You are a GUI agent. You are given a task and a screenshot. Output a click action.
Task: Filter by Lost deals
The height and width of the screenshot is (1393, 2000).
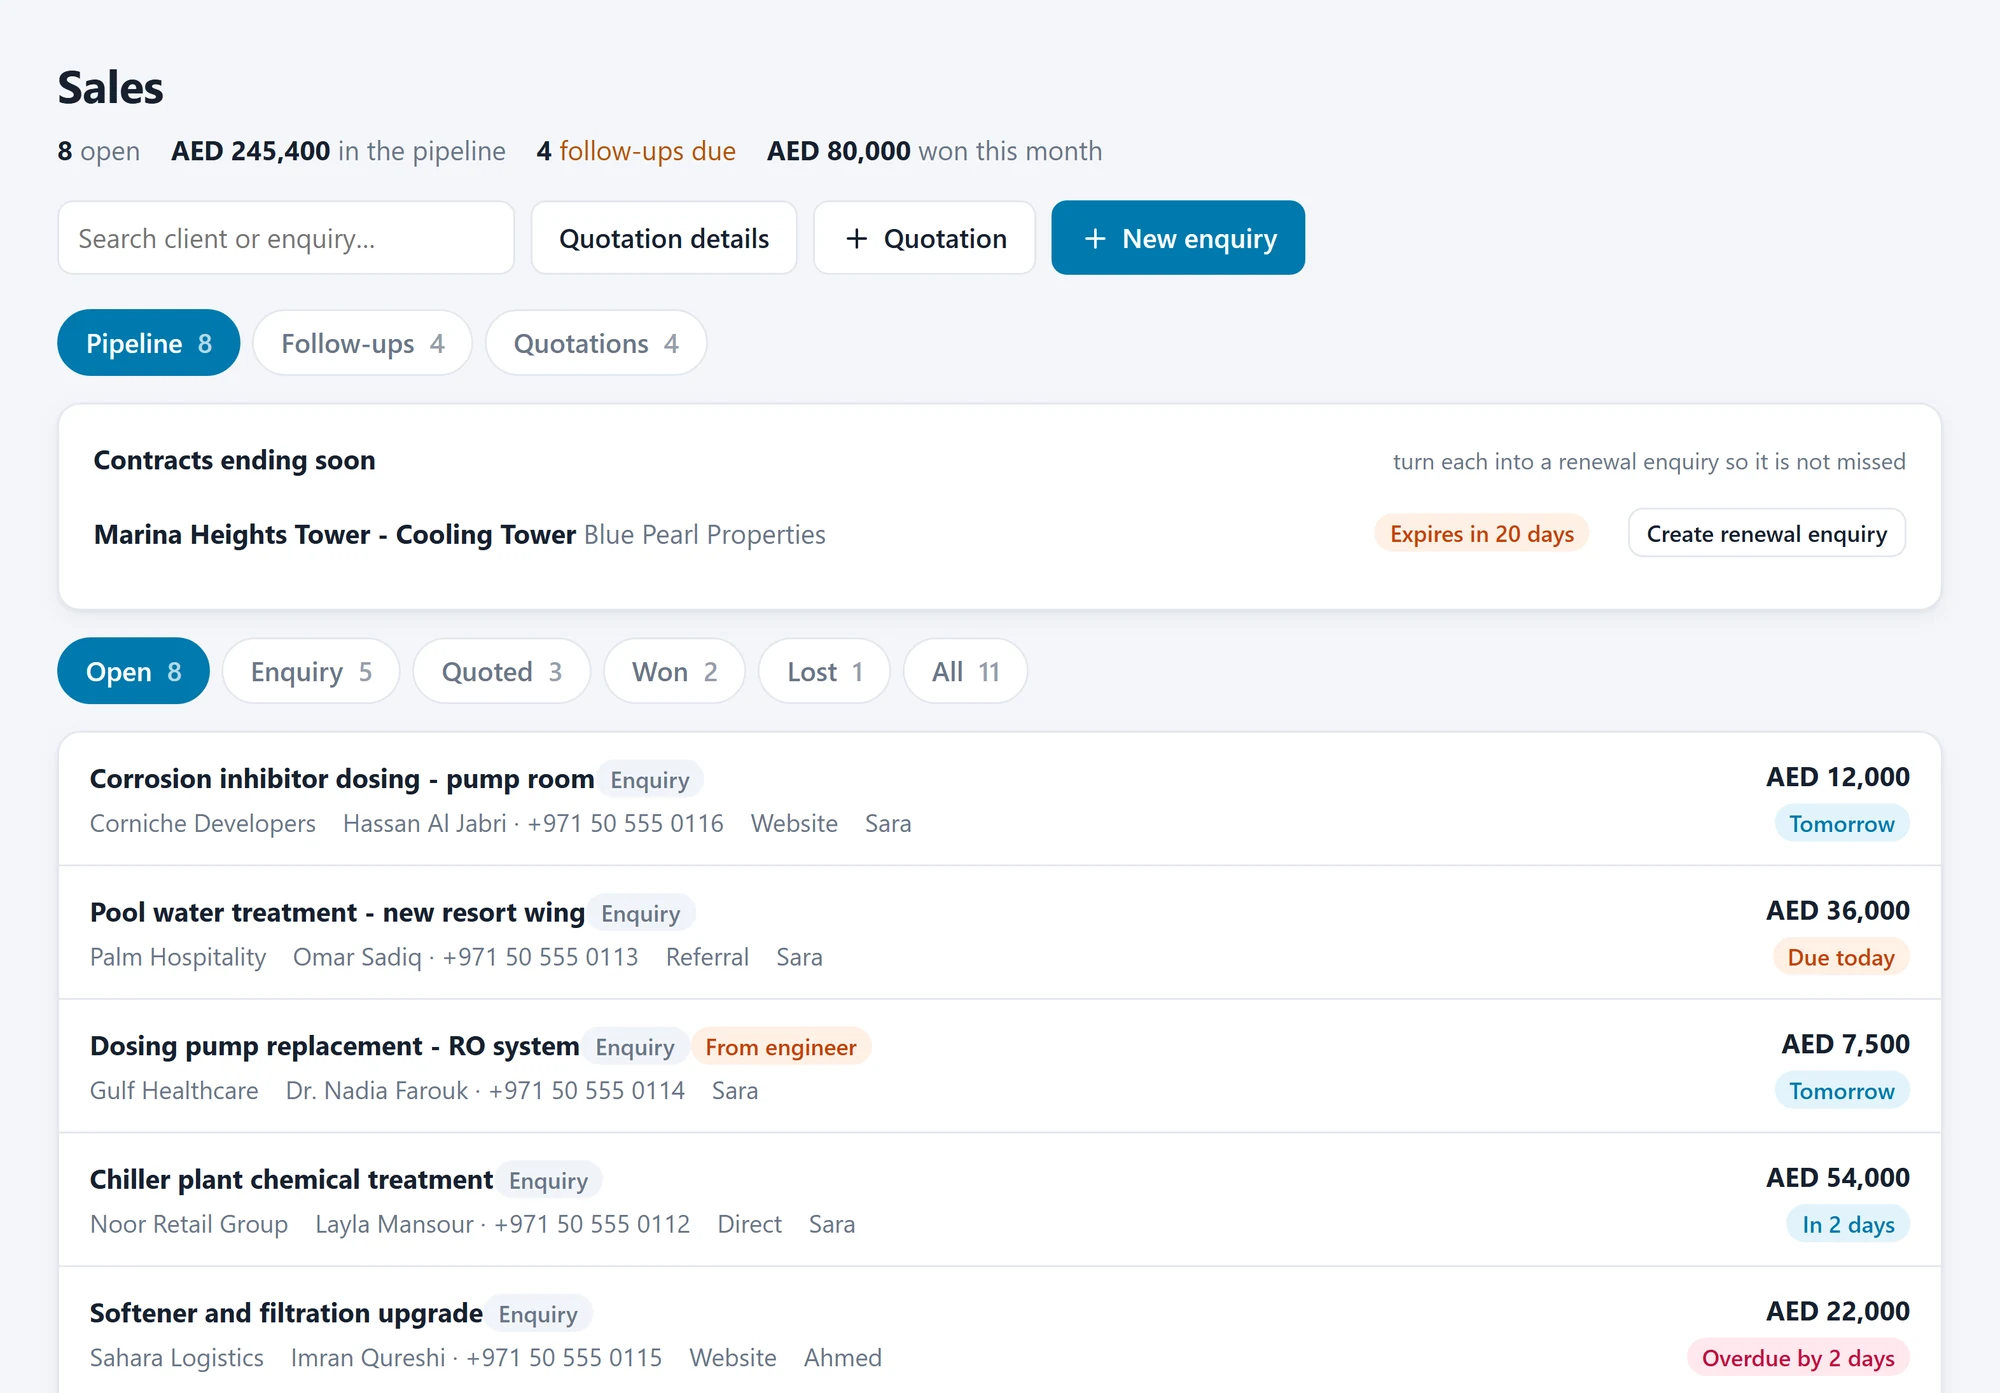pos(825,671)
